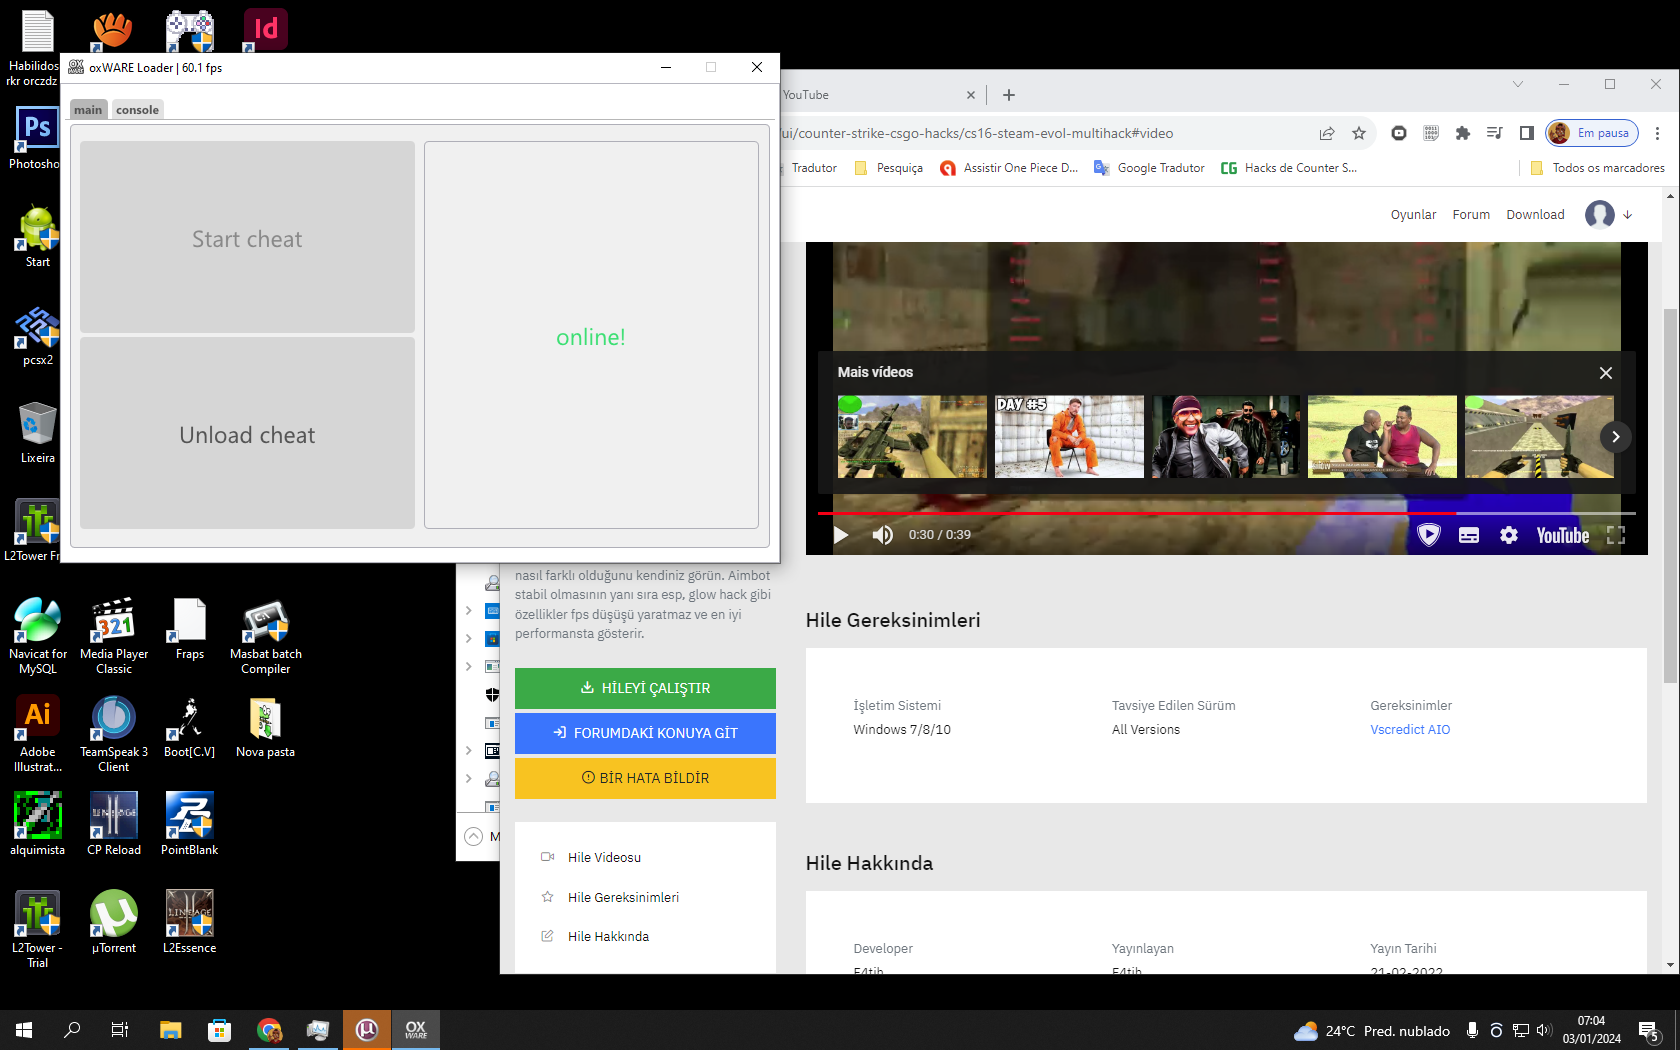The width and height of the screenshot is (1680, 1050).
Task: Switch to the console tab in oxWARE Loader
Action: pyautogui.click(x=137, y=110)
